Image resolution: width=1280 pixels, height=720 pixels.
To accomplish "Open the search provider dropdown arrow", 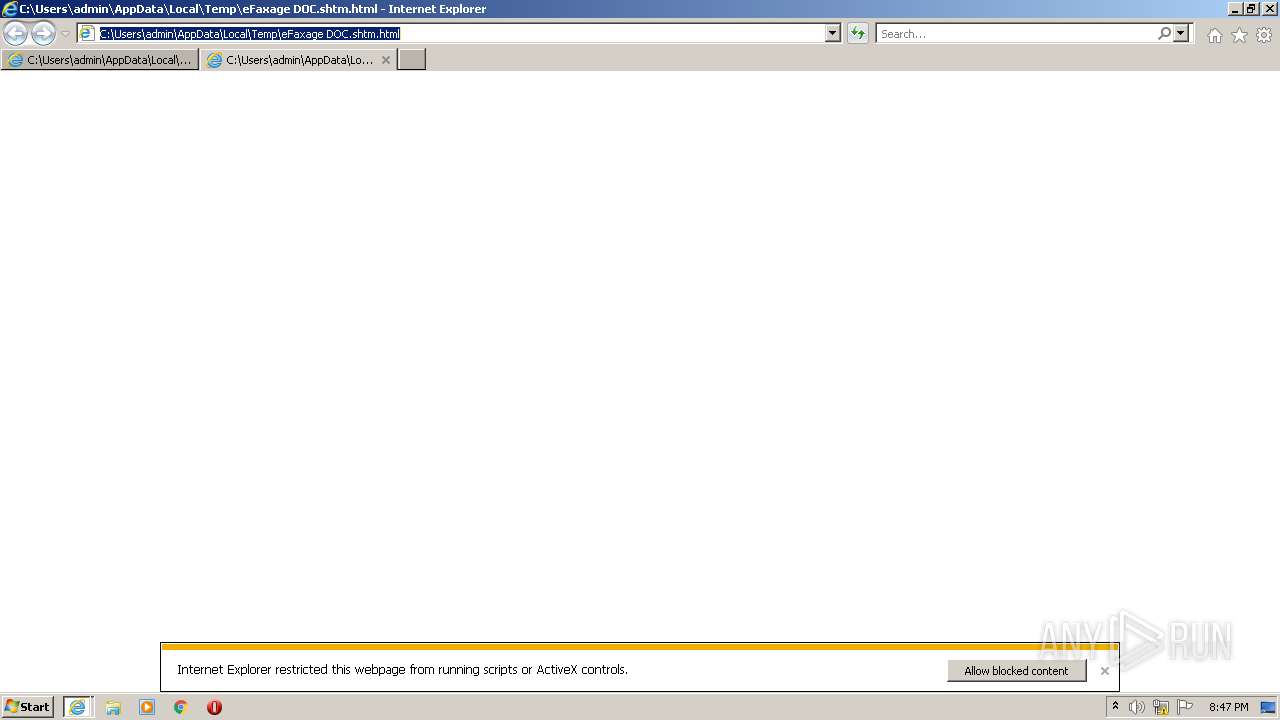I will pyautogui.click(x=1181, y=34).
